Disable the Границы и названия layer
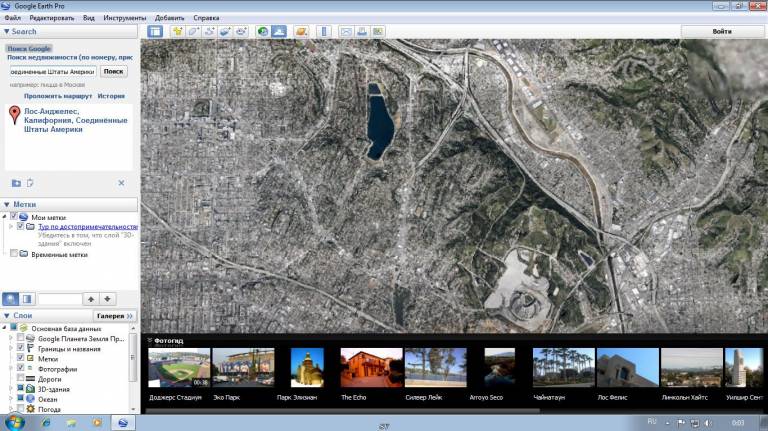Screen dimensions: 768x431 tap(20, 348)
